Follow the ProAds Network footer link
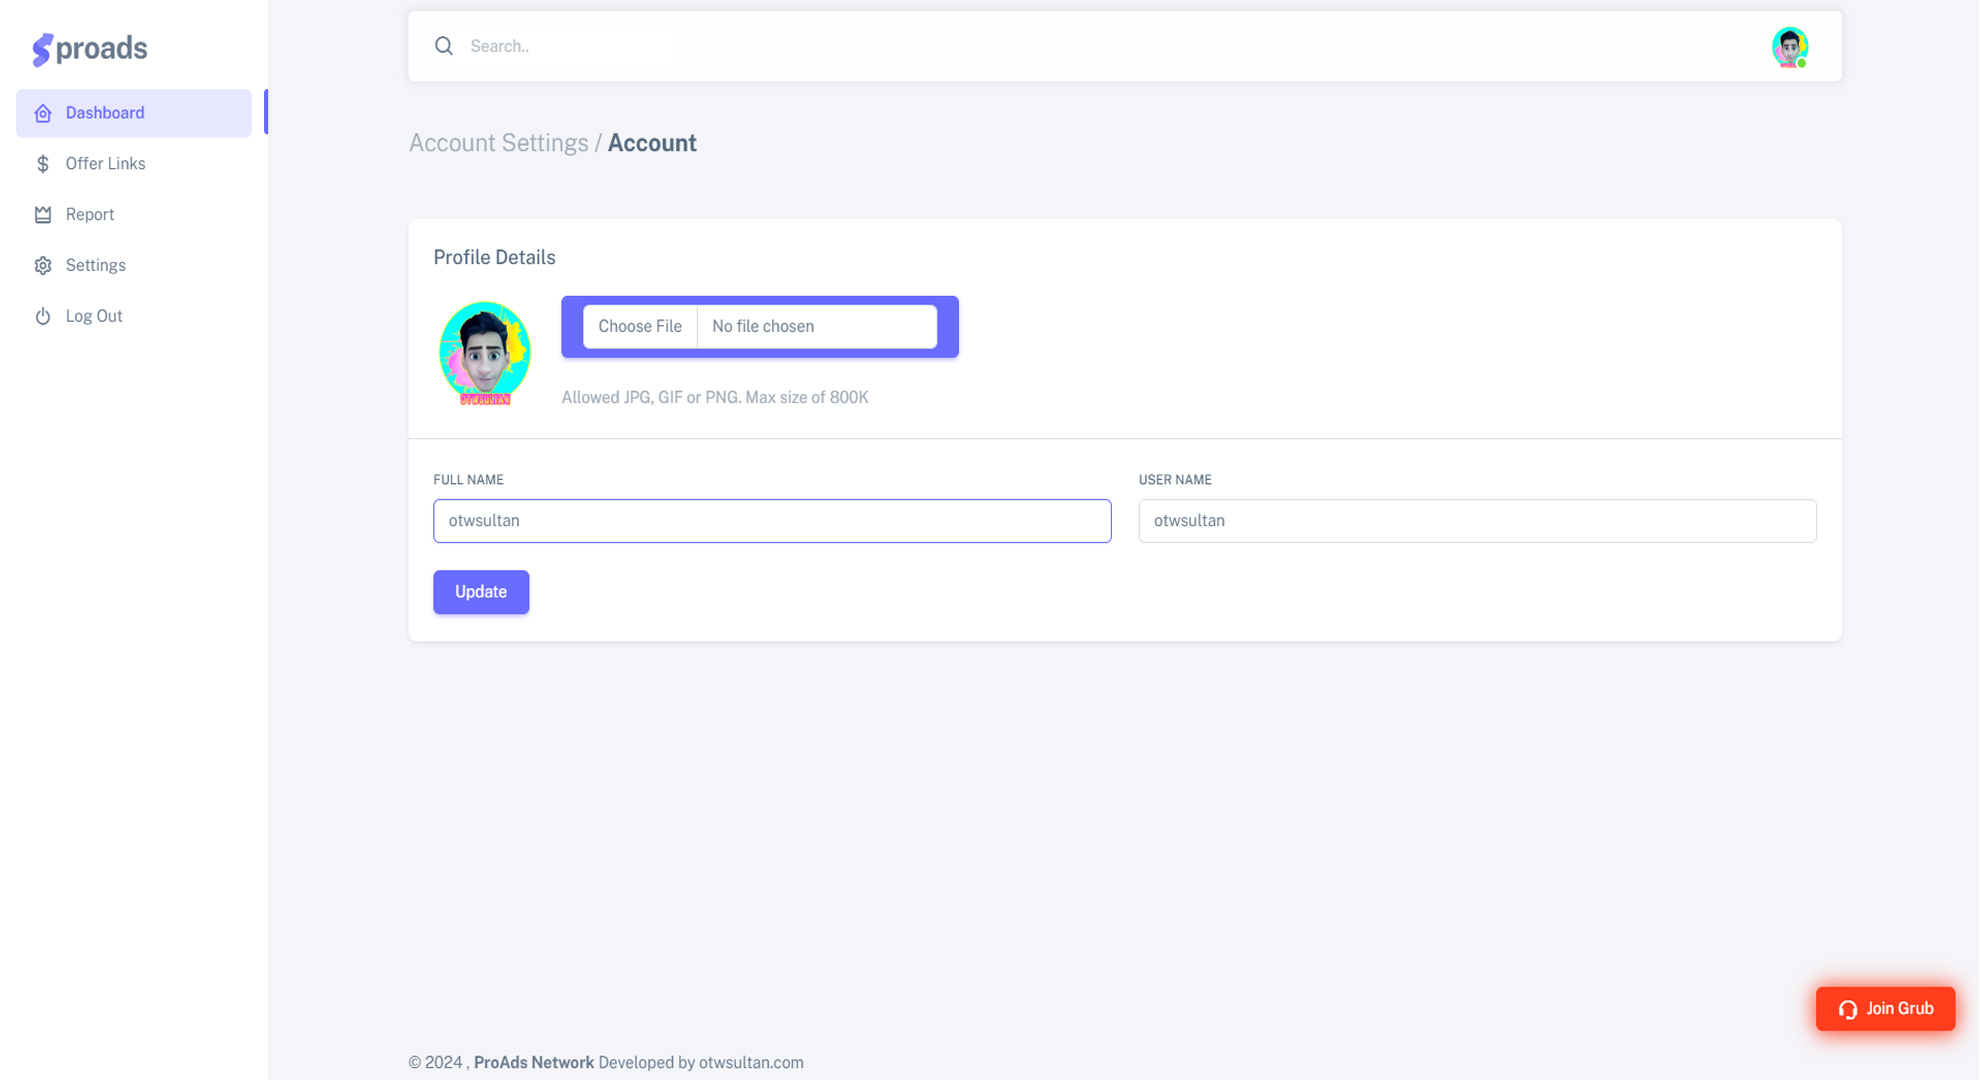Image resolution: width=1980 pixels, height=1080 pixels. pos(533,1063)
